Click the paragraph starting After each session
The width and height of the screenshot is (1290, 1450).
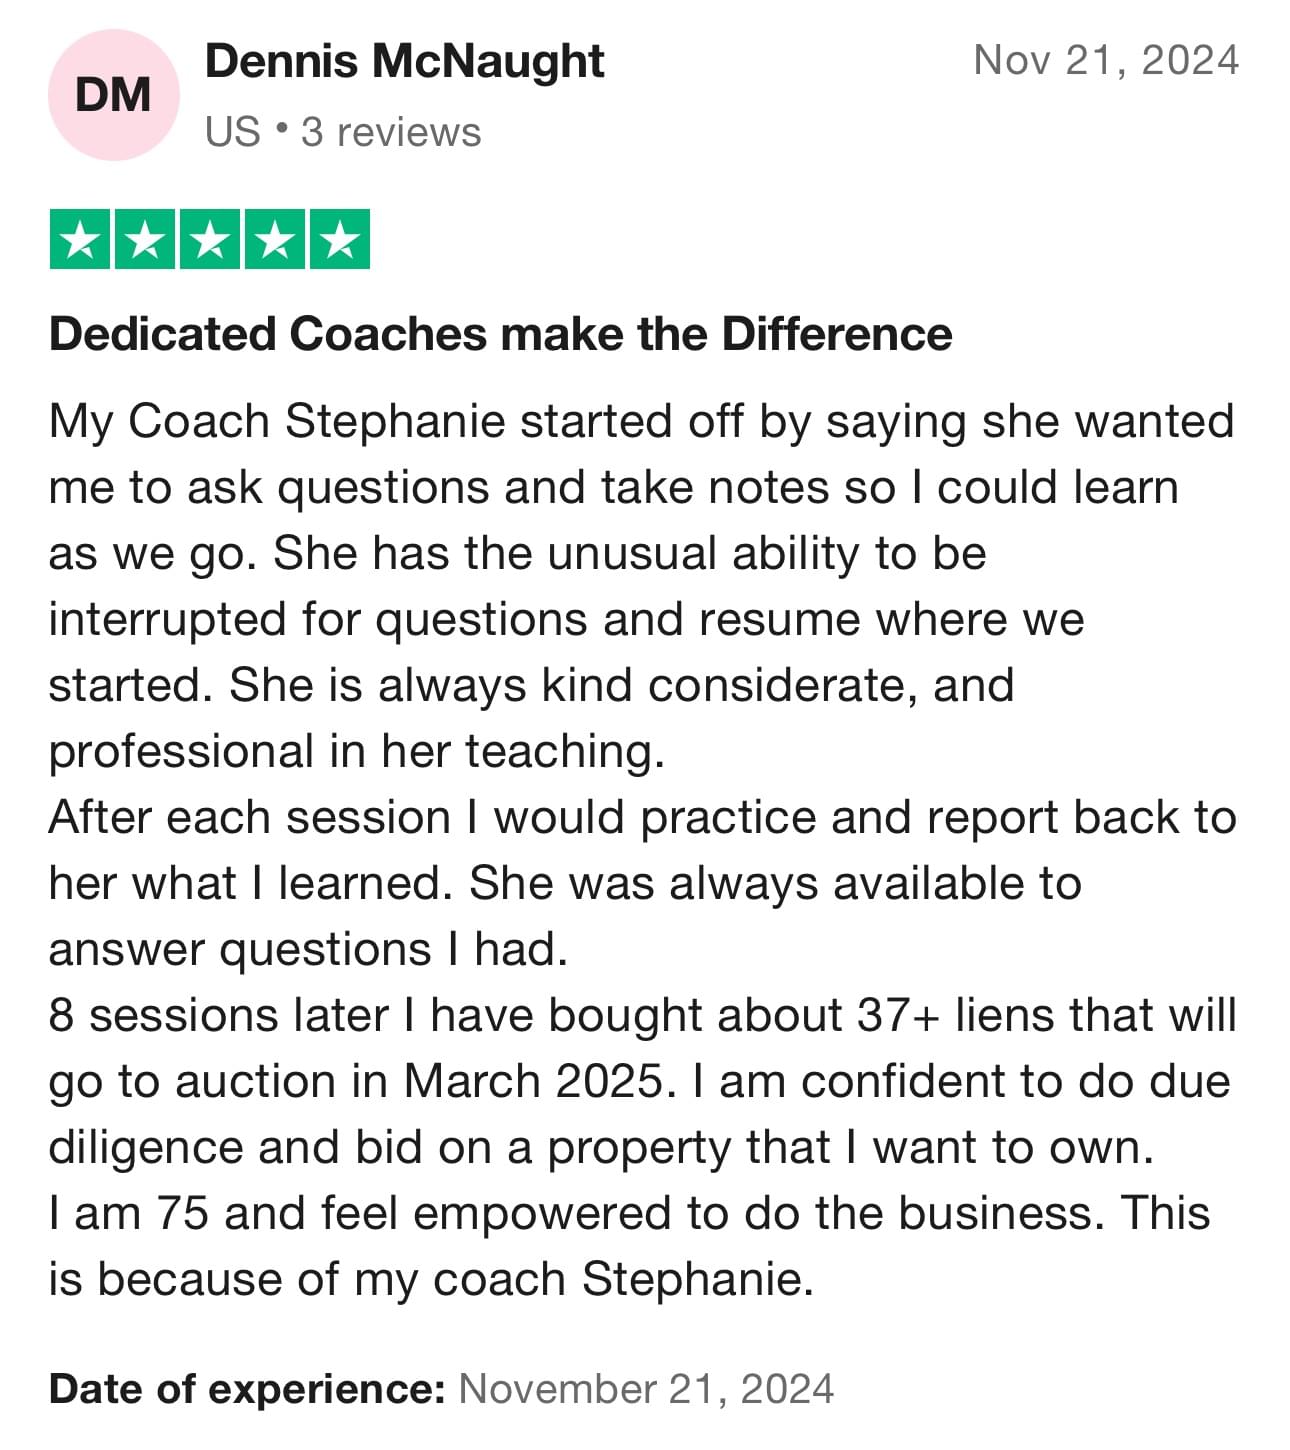point(640,882)
